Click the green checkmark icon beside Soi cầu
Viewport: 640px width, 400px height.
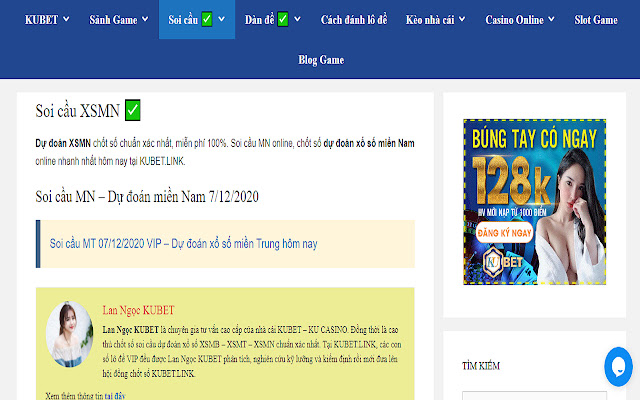pyautogui.click(x=207, y=19)
